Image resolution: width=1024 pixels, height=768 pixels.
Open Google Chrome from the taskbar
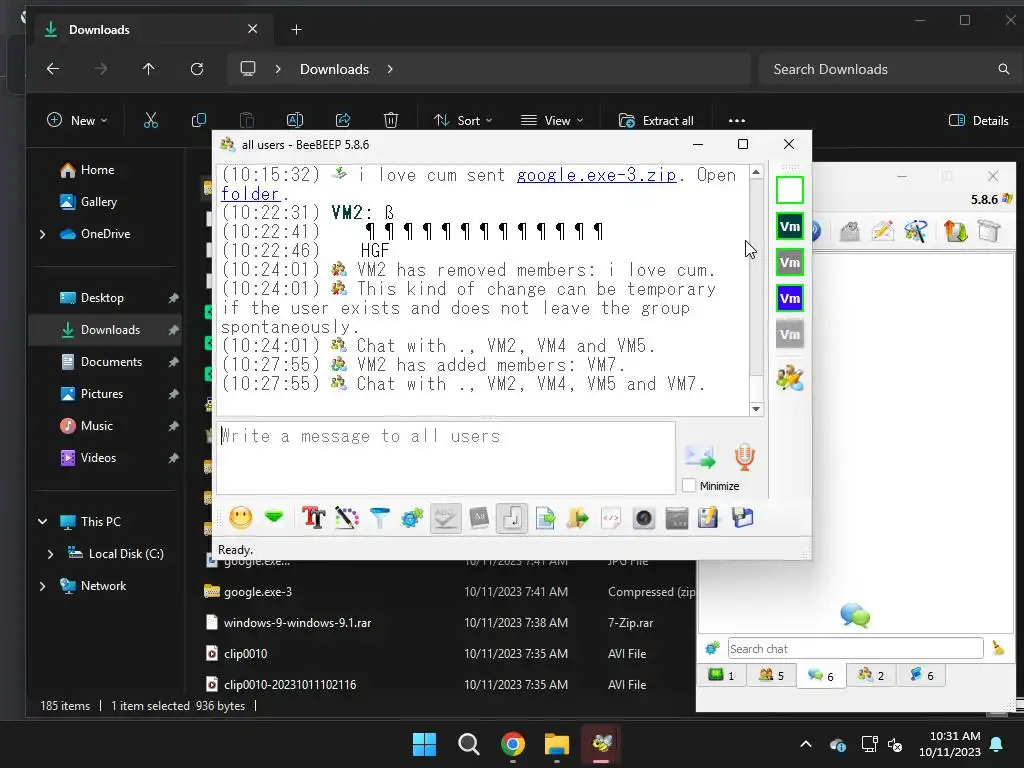click(x=513, y=744)
